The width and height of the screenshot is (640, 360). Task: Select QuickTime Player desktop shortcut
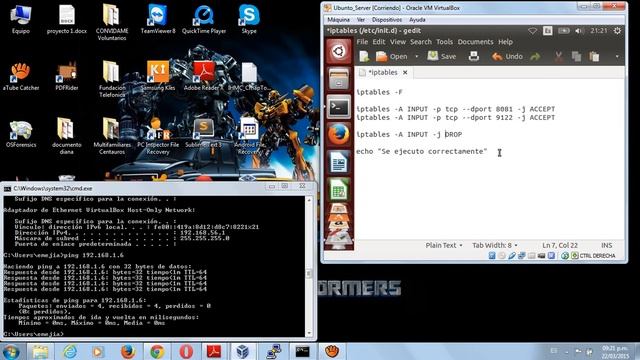tap(204, 20)
